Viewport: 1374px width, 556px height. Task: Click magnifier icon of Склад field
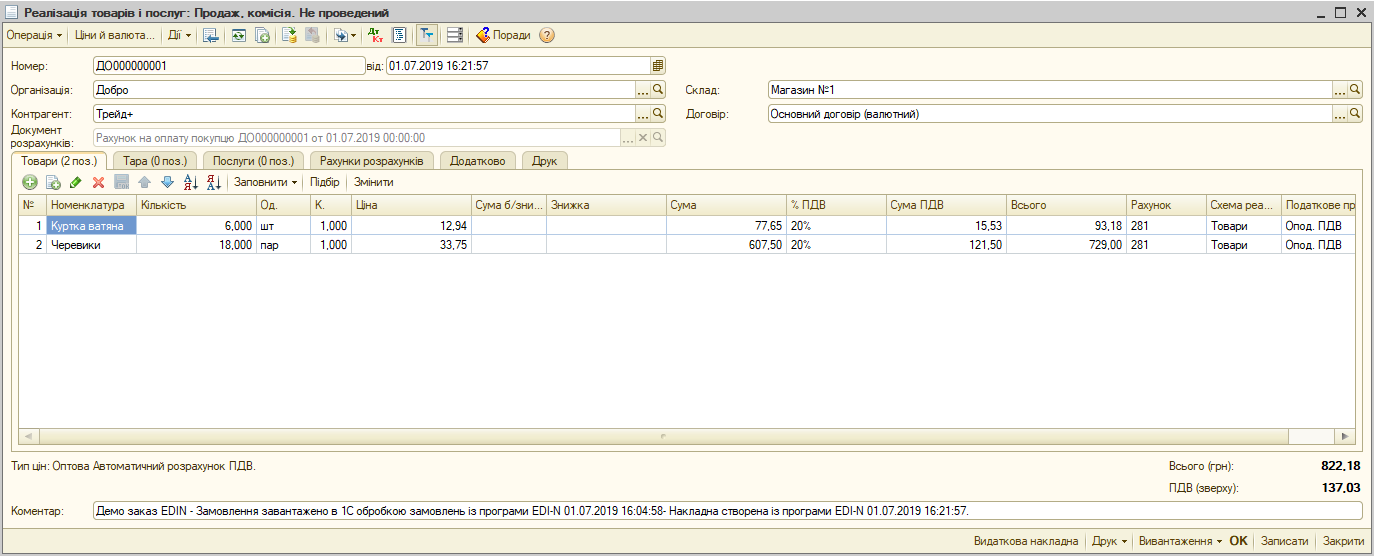(1356, 90)
